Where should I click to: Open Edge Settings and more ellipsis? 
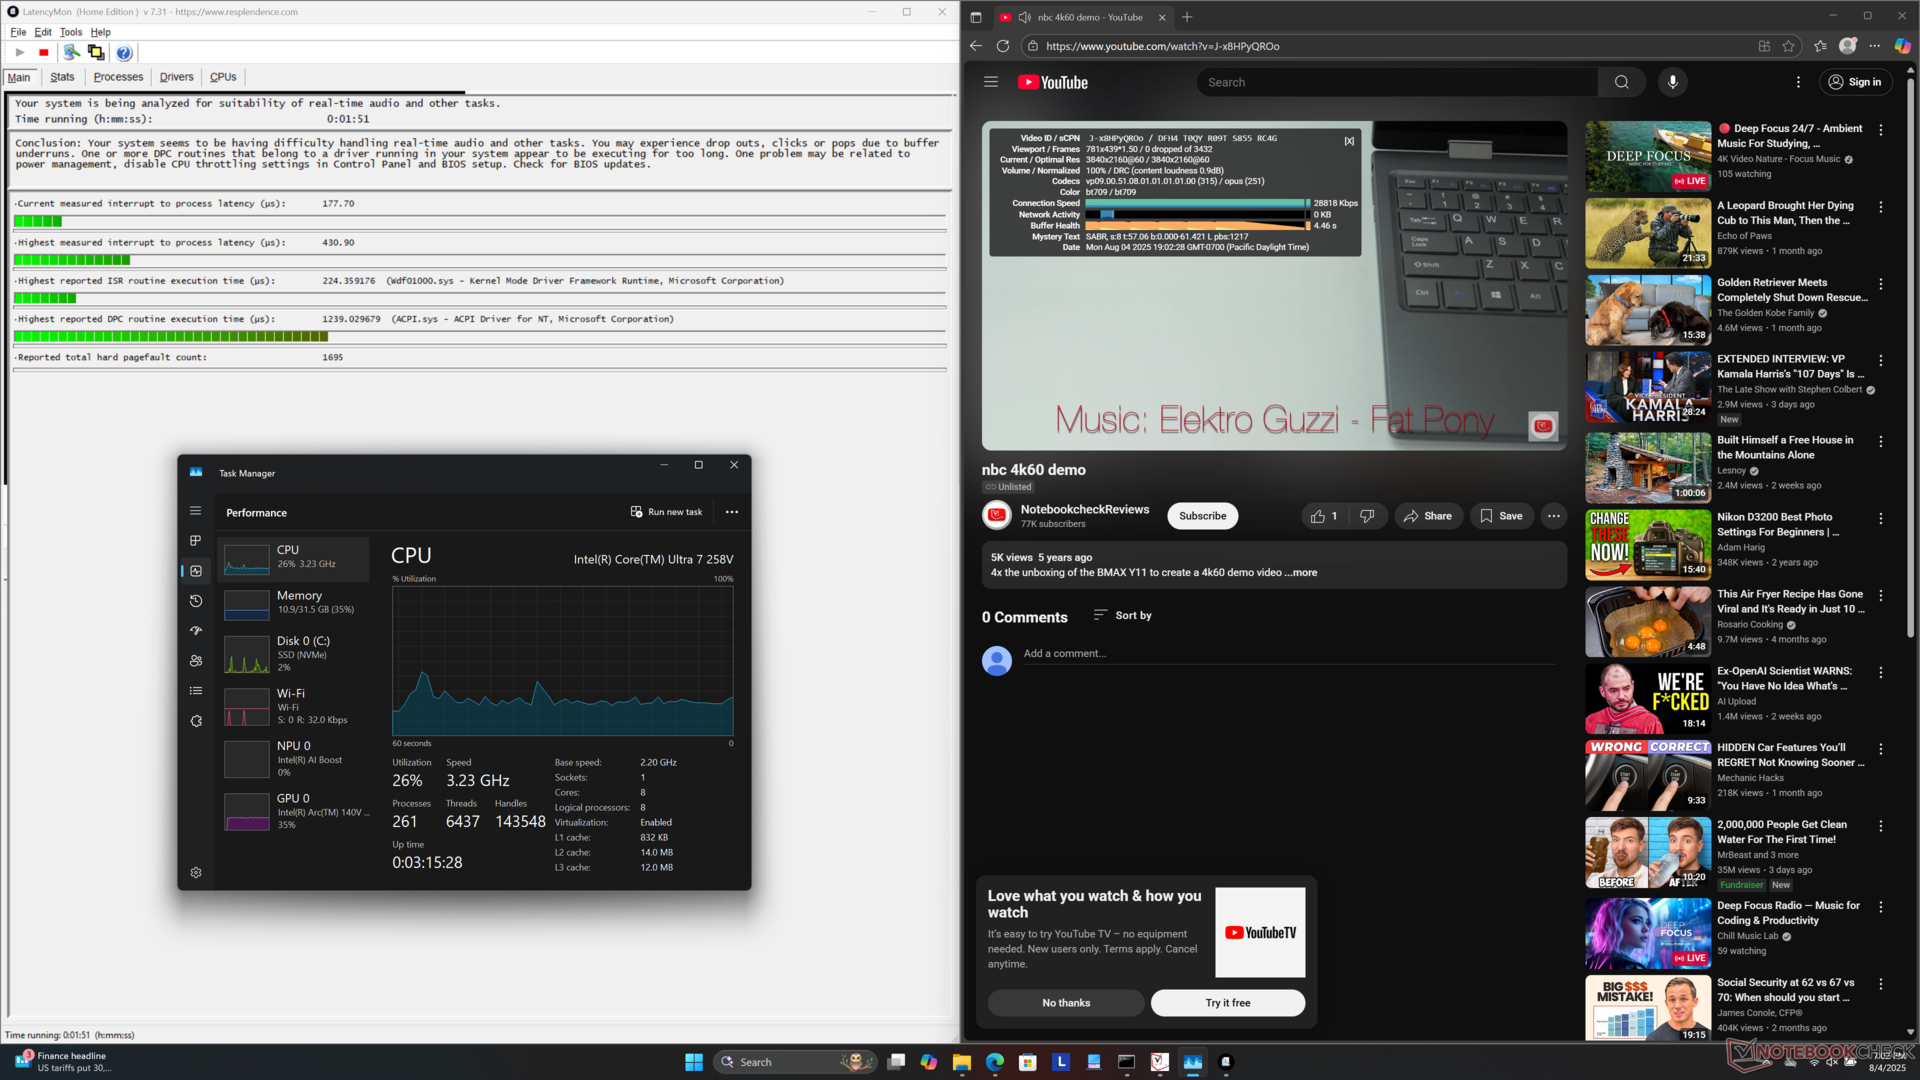(x=1875, y=46)
